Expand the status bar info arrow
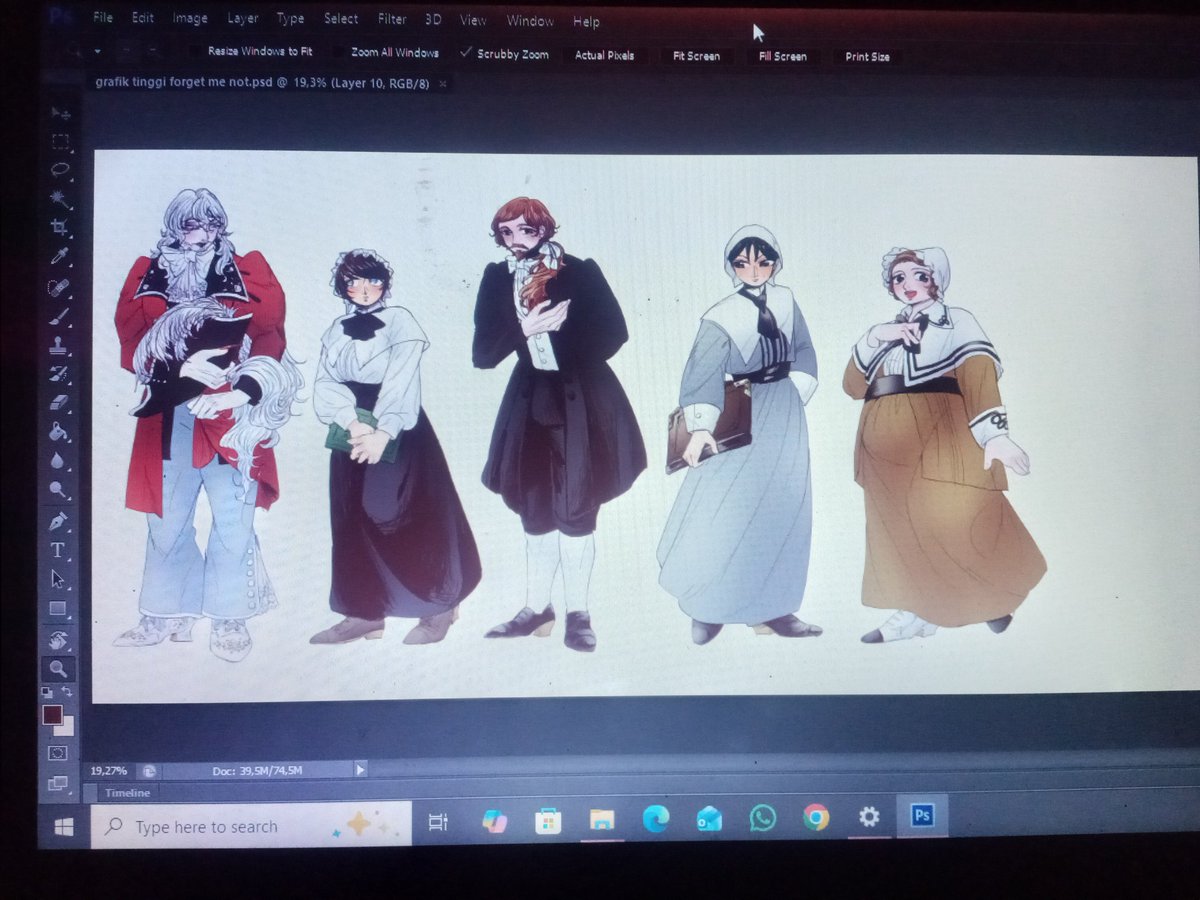The width and height of the screenshot is (1200, 900). click(360, 769)
